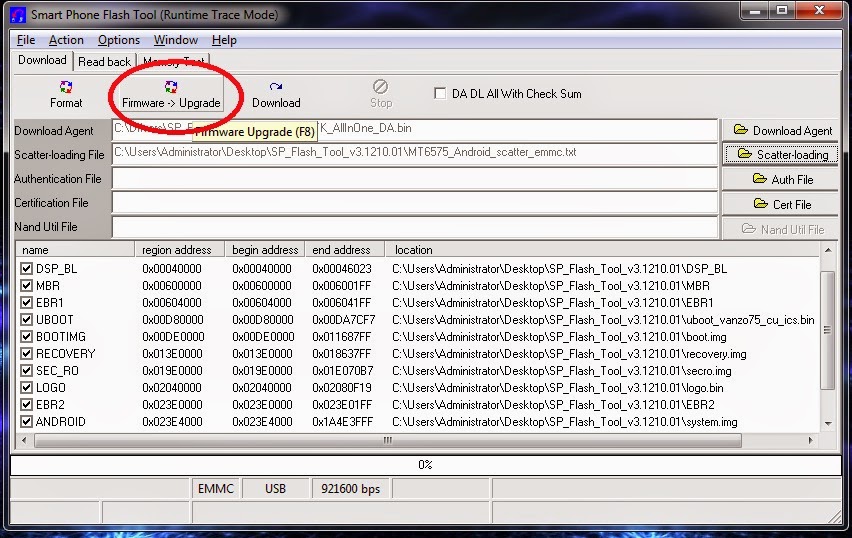Click the Stop toolbar icon
Screen dimensions: 852x538
click(380, 95)
